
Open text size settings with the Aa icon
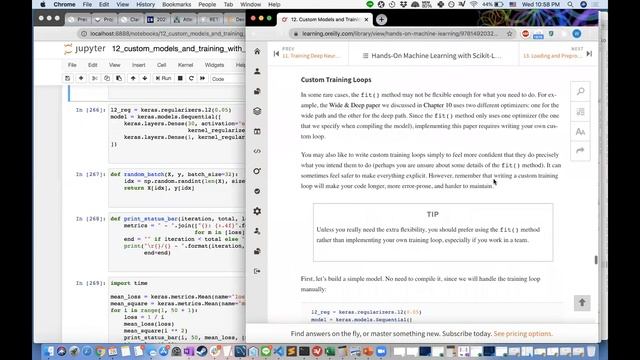click(x=580, y=131)
